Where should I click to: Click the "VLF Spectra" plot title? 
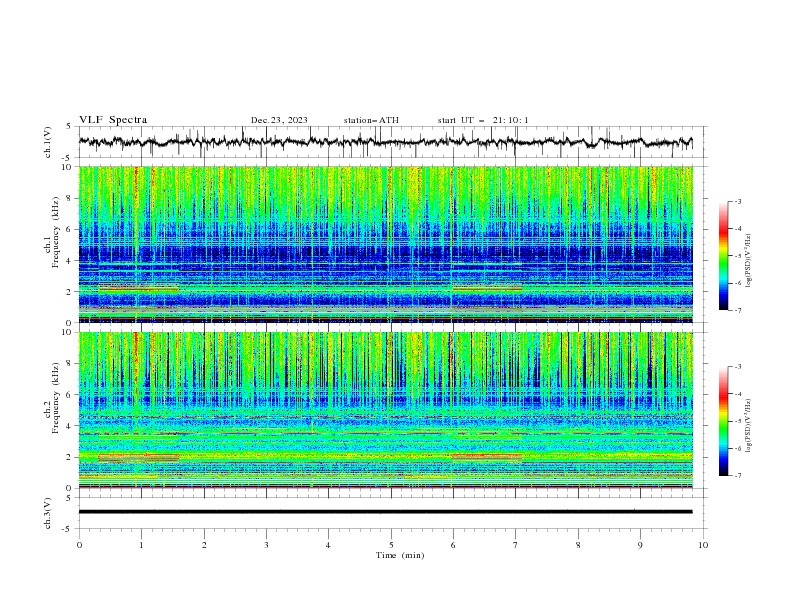(113, 120)
